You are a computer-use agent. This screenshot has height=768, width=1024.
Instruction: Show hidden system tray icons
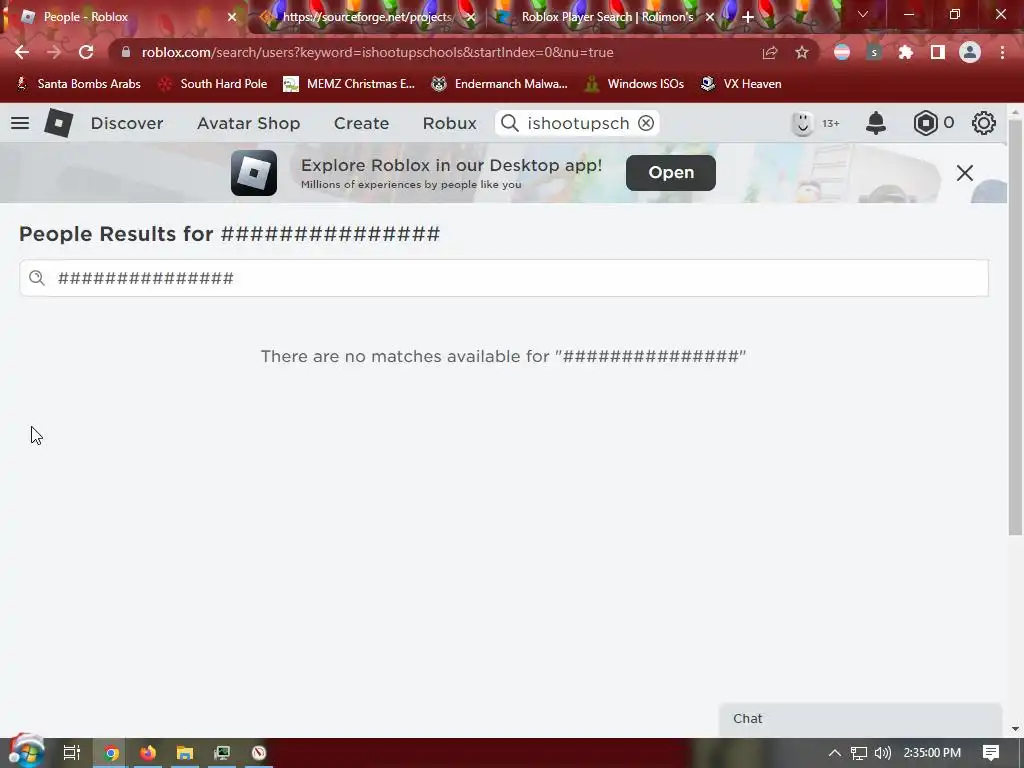[835, 753]
